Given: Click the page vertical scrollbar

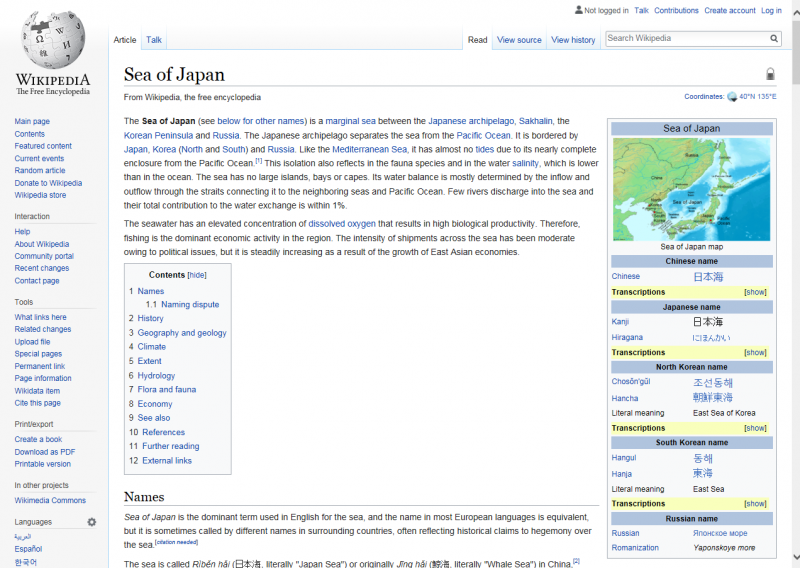Looking at the screenshot, I should (x=796, y=51).
